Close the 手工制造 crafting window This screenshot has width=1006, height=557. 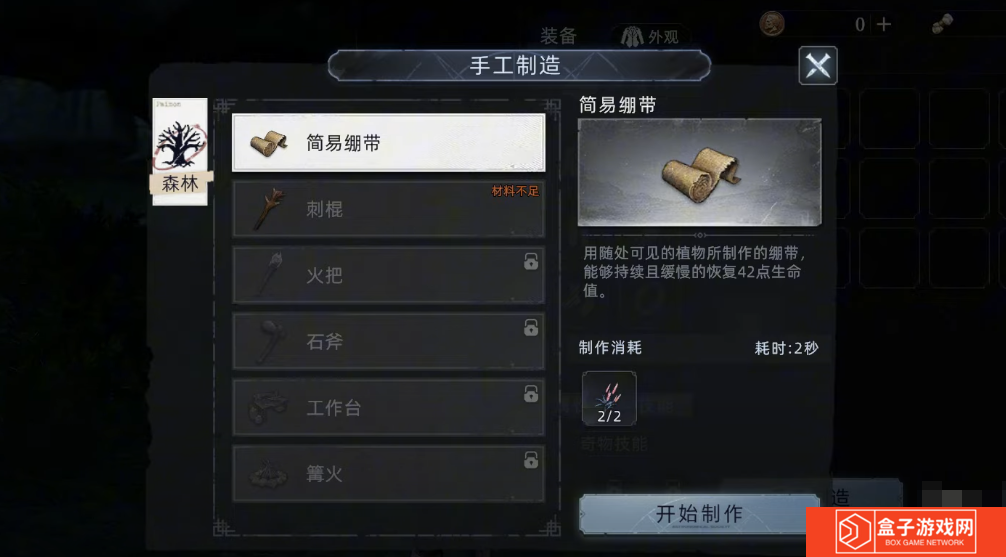coord(817,65)
